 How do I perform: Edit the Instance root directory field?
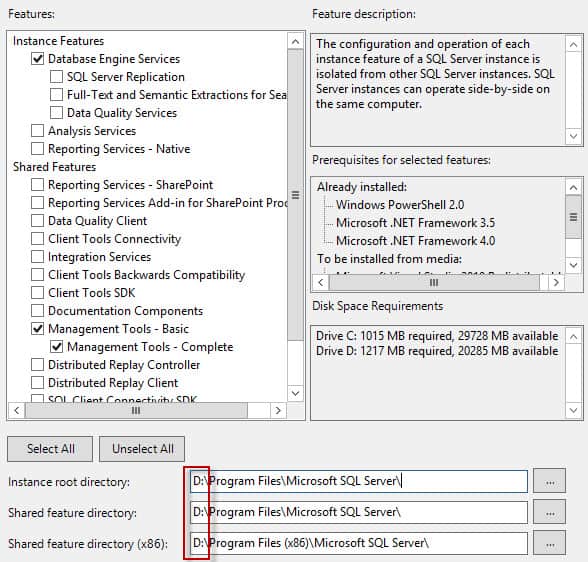359,481
